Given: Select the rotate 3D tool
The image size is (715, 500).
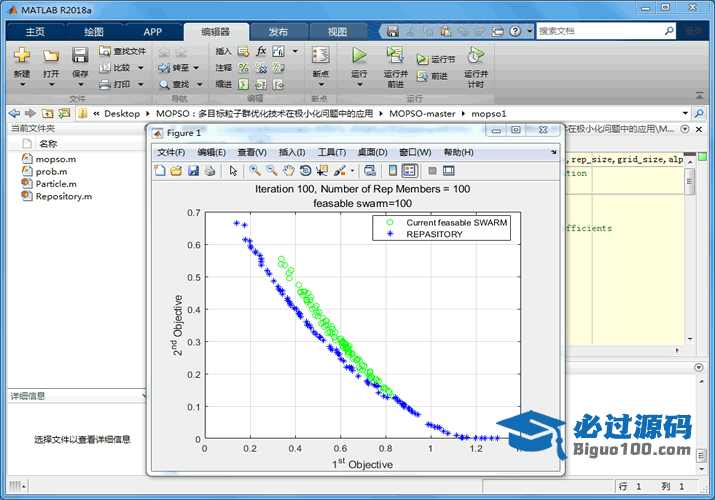Looking at the screenshot, I should (306, 171).
